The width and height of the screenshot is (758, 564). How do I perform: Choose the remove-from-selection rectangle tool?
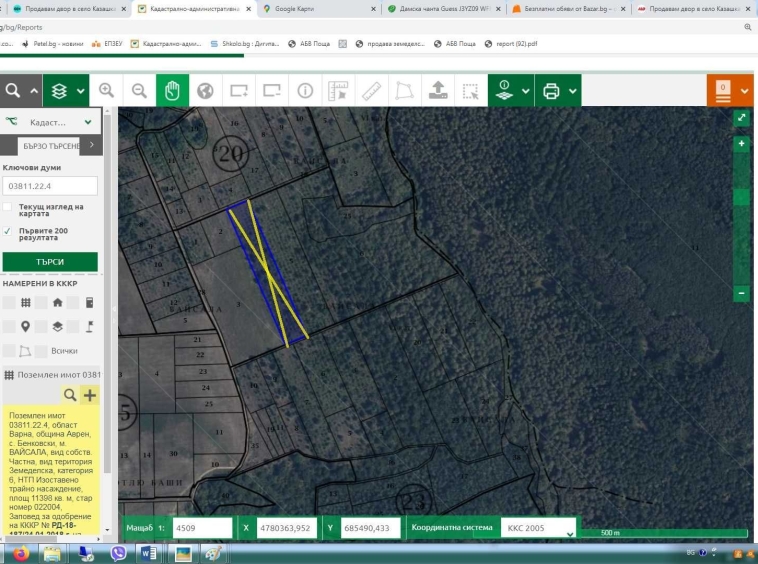coord(272,90)
